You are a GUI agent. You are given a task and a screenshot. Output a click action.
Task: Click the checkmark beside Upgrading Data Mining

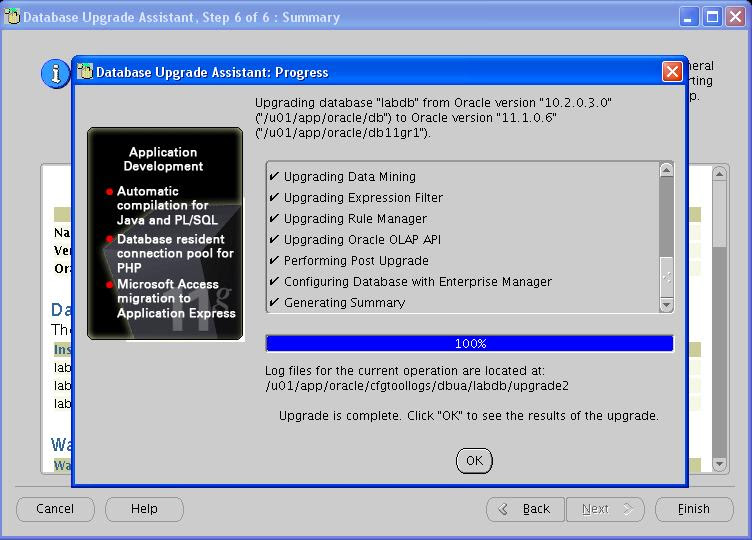coord(274,176)
